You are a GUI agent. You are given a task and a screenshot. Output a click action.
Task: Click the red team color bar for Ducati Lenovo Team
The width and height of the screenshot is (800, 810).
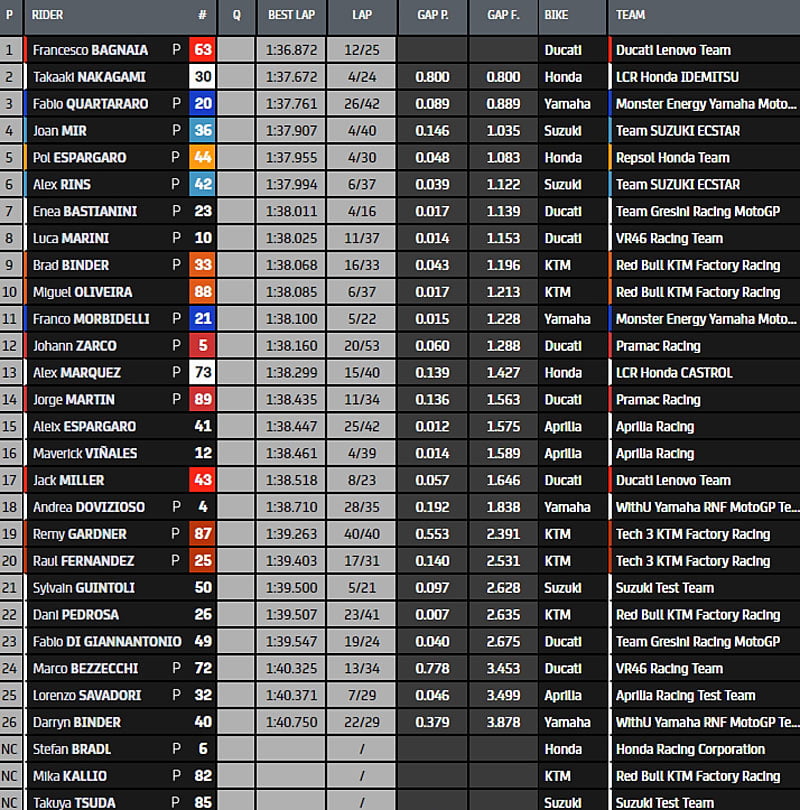(x=610, y=50)
